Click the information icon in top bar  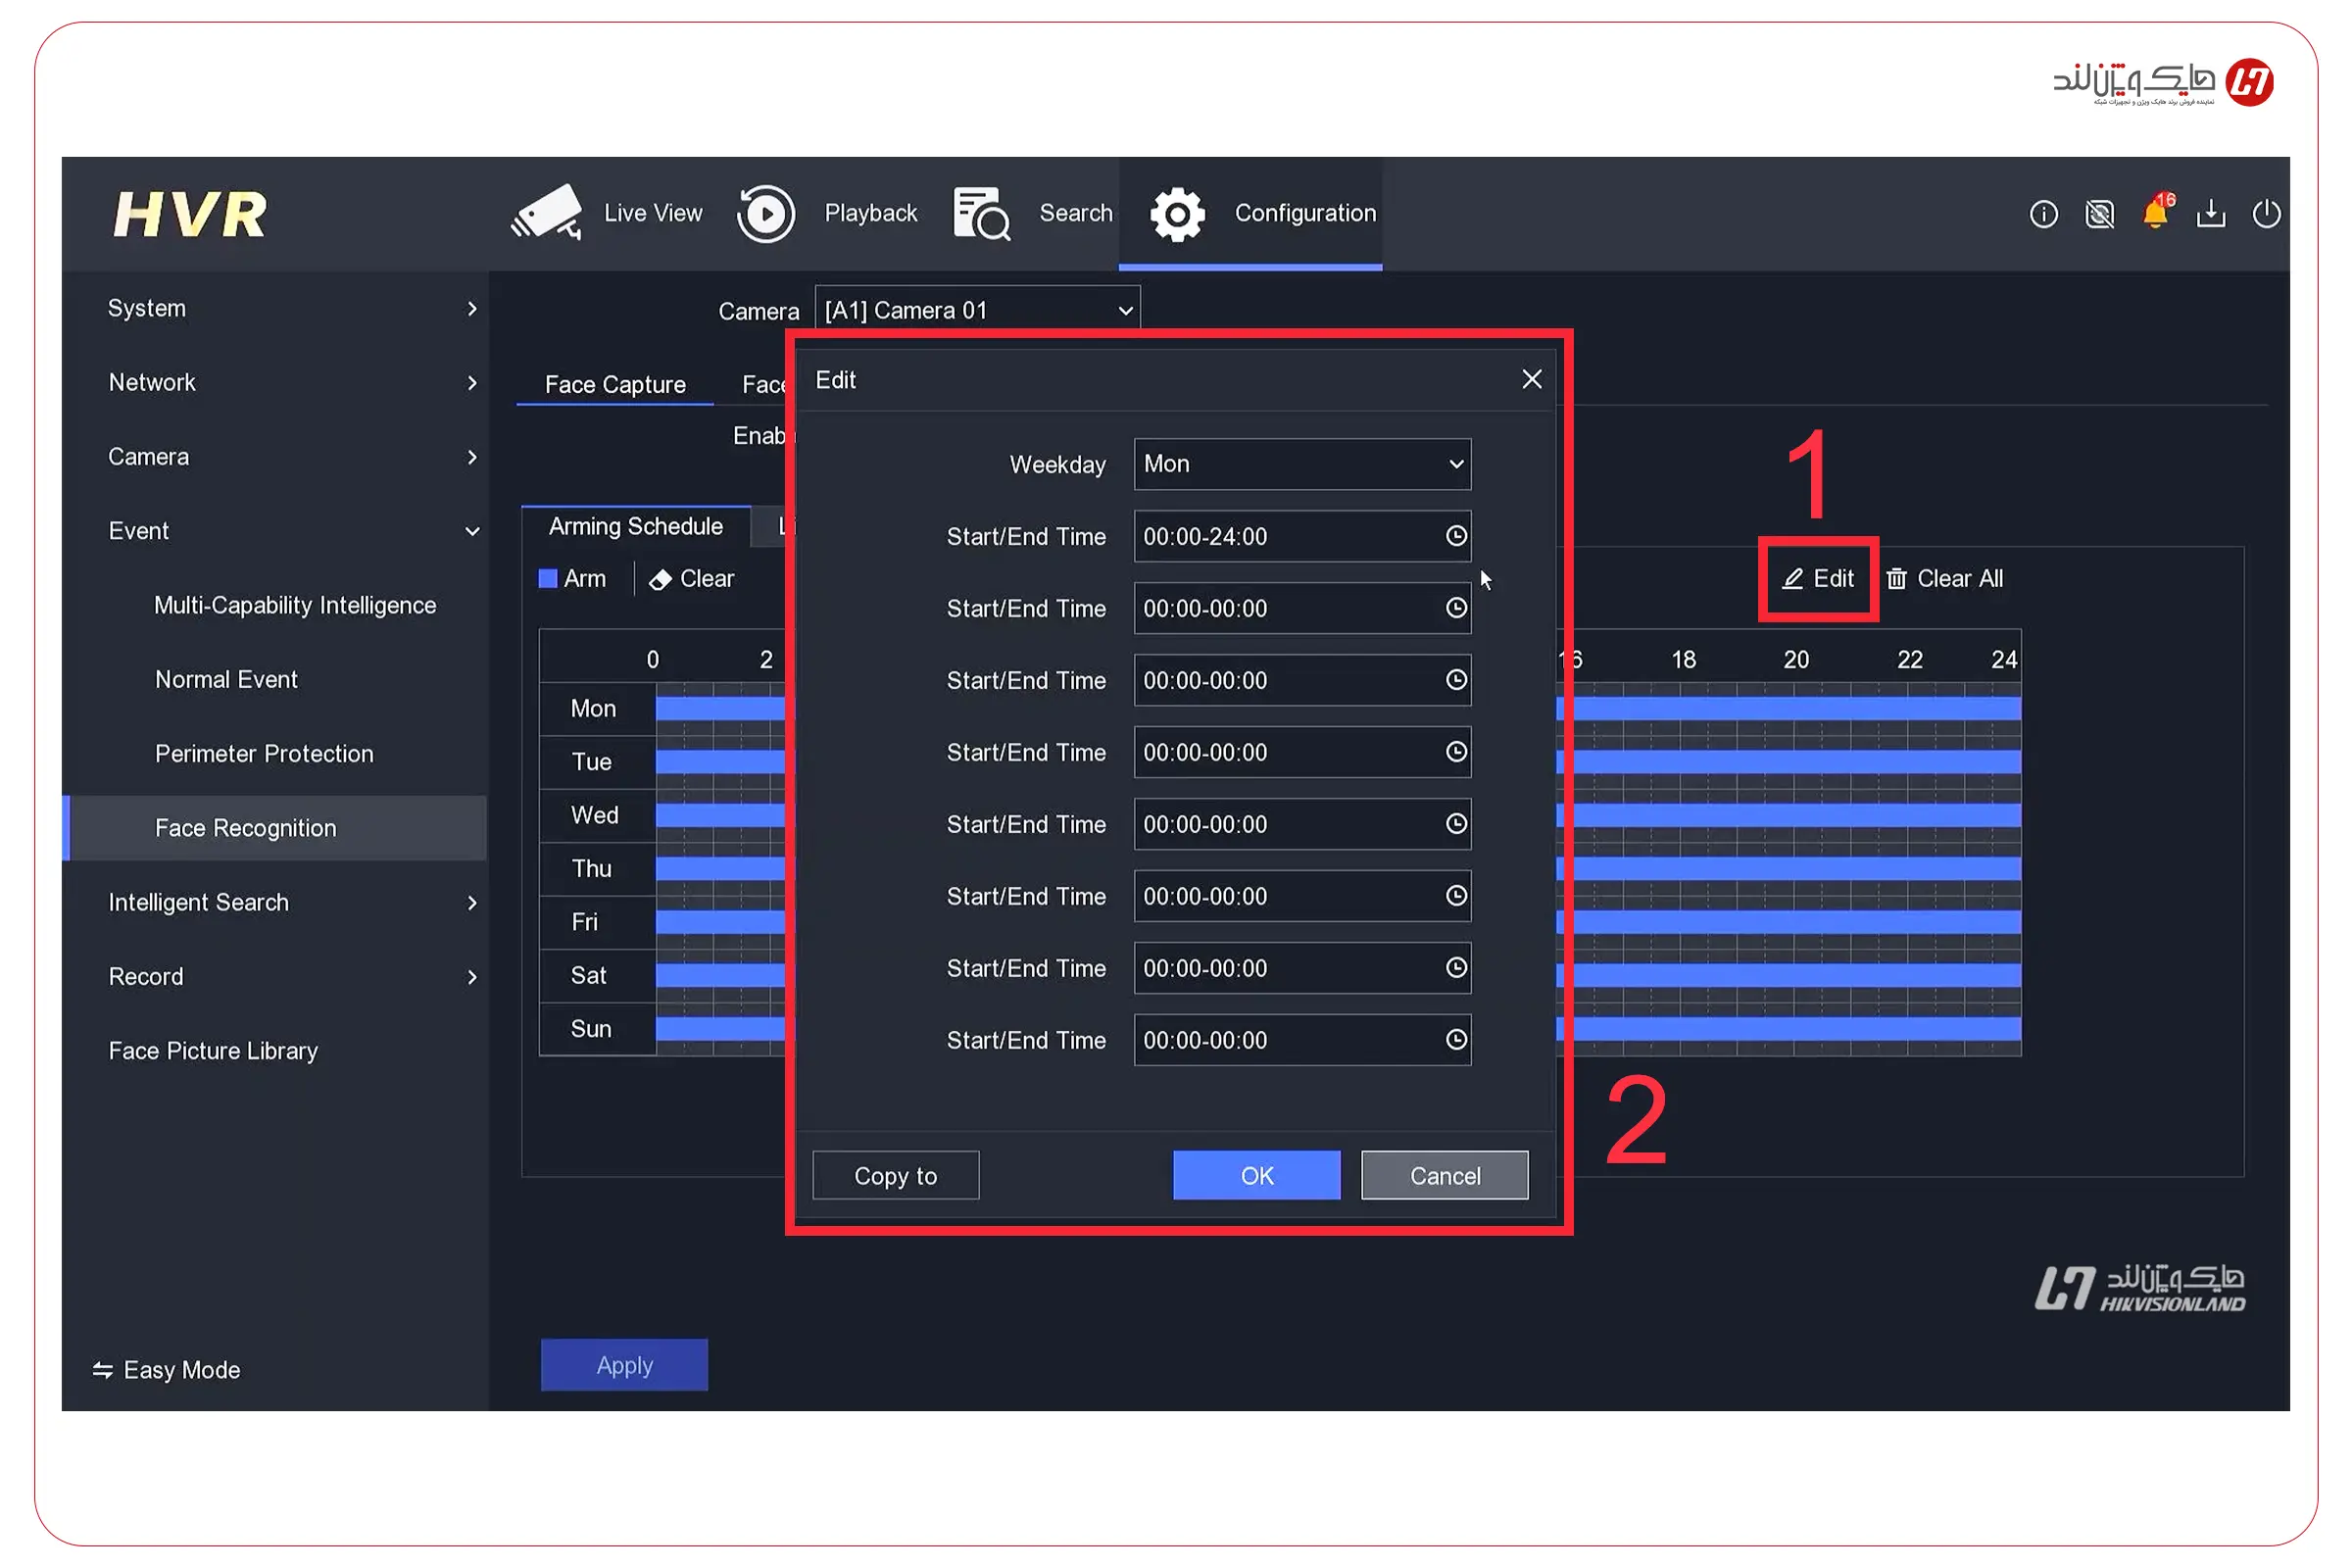point(2043,213)
